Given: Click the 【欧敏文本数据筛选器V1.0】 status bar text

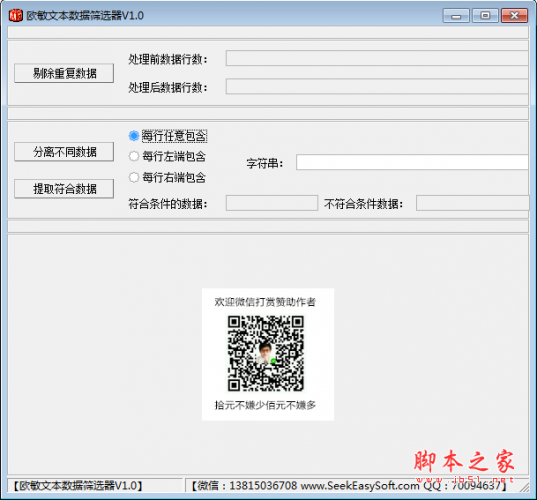Looking at the screenshot, I should pyautogui.click(x=78, y=486).
